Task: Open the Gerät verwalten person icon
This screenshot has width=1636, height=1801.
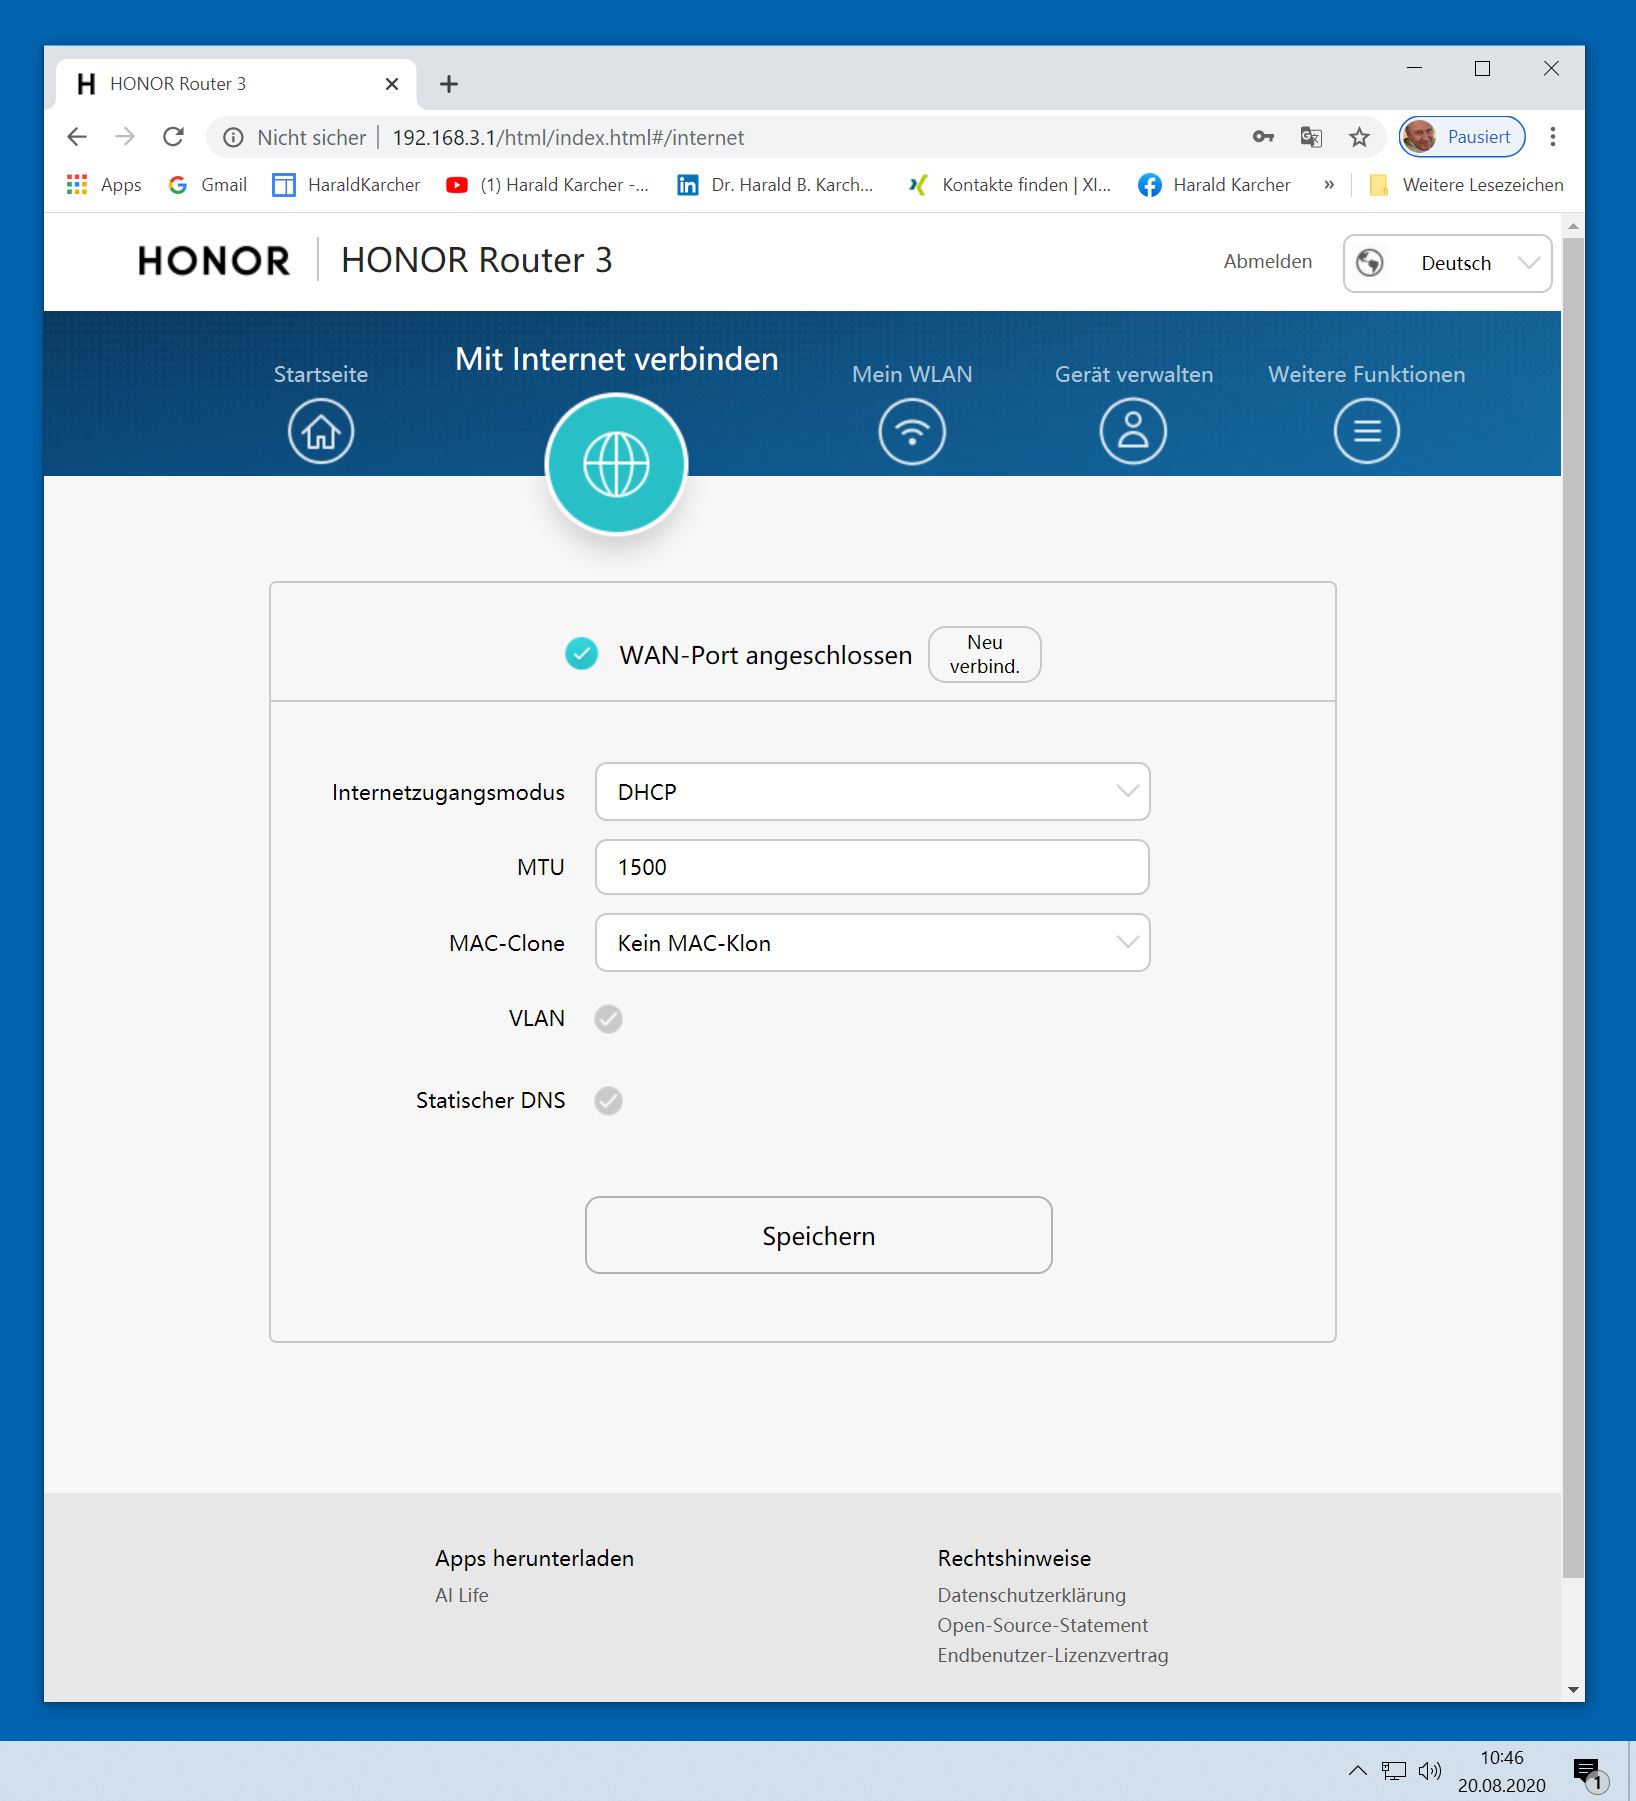Action: click(x=1133, y=431)
